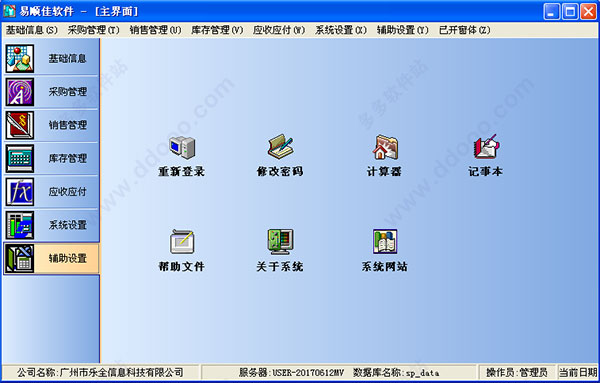Open the 帮助文件 icon
This screenshot has width=600, height=383.
click(182, 242)
